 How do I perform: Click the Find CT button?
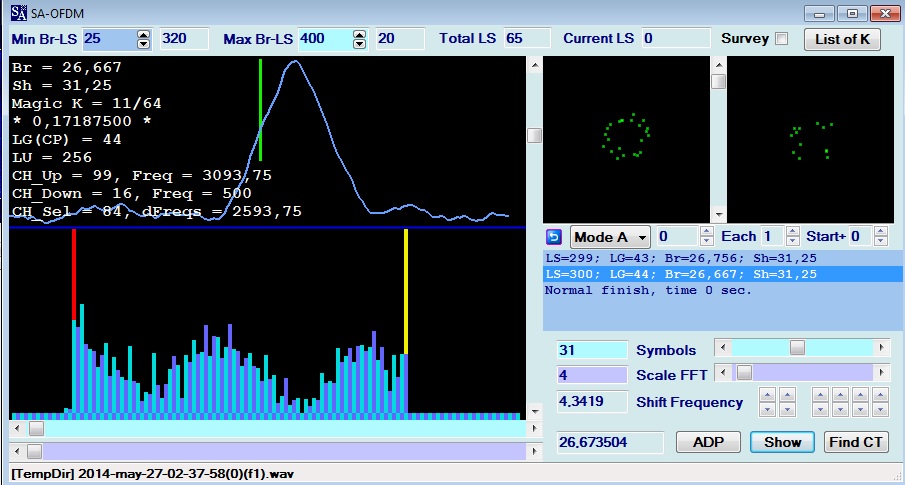[x=856, y=442]
